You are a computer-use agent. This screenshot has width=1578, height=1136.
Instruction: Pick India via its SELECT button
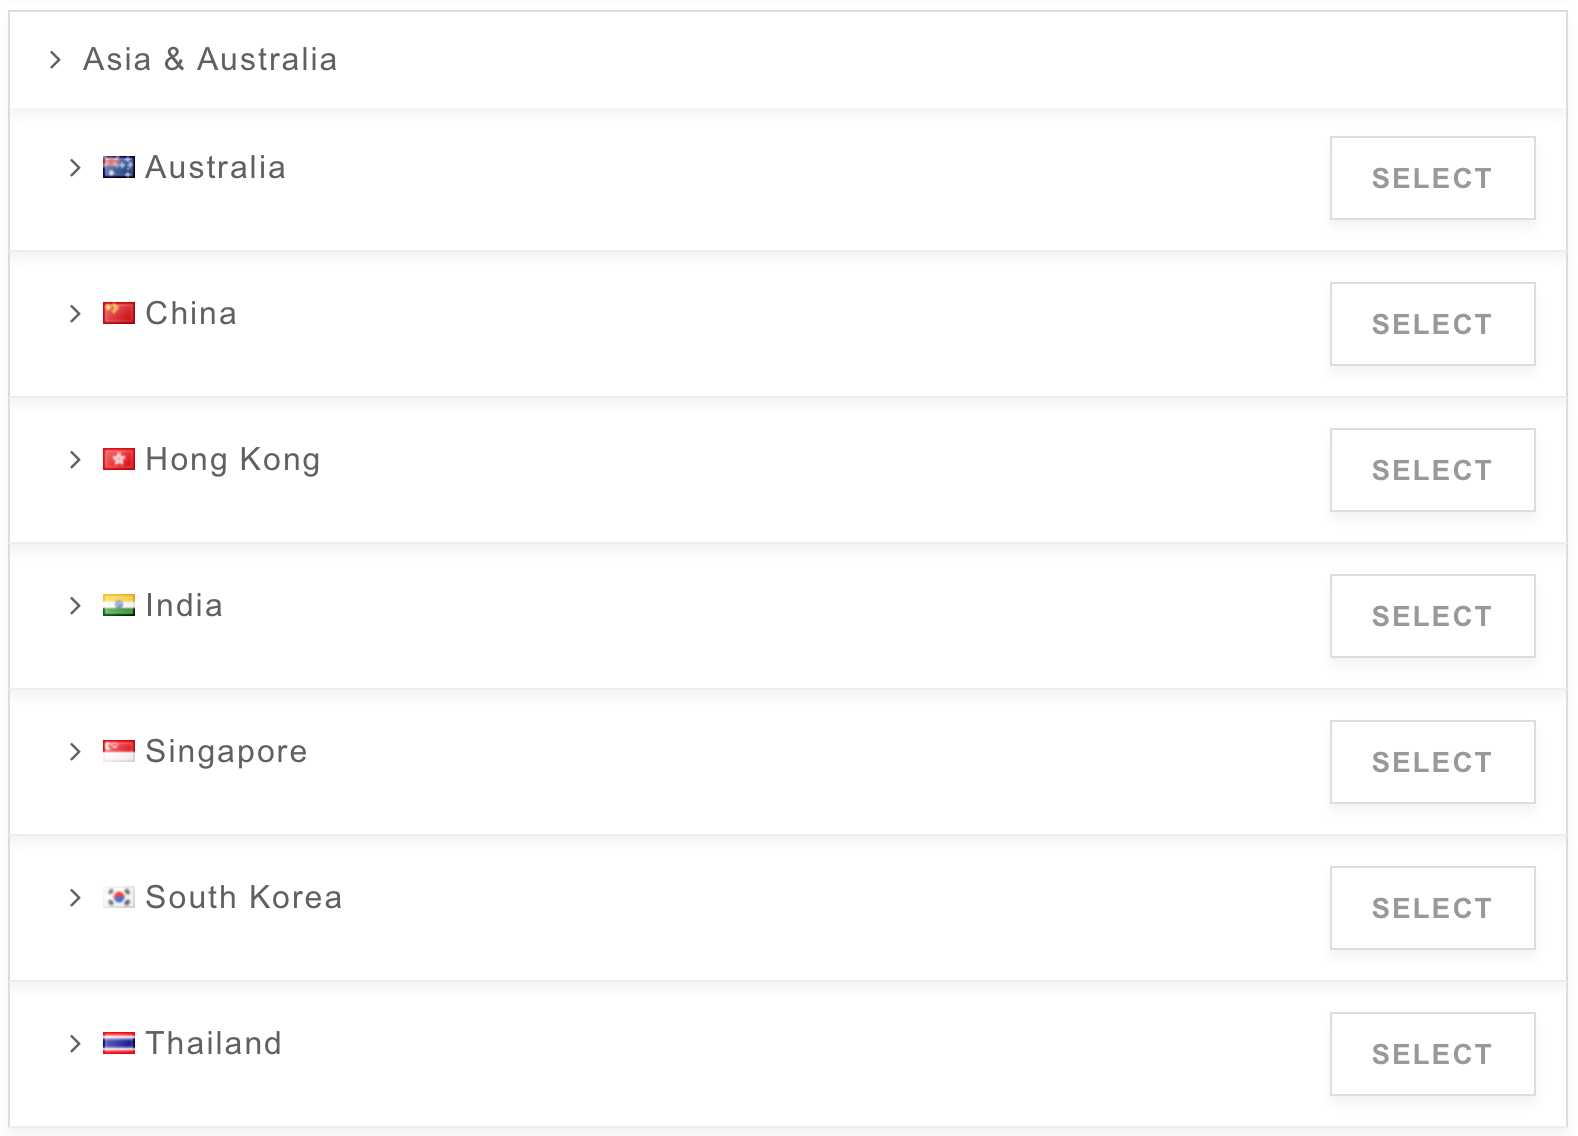(x=1432, y=616)
